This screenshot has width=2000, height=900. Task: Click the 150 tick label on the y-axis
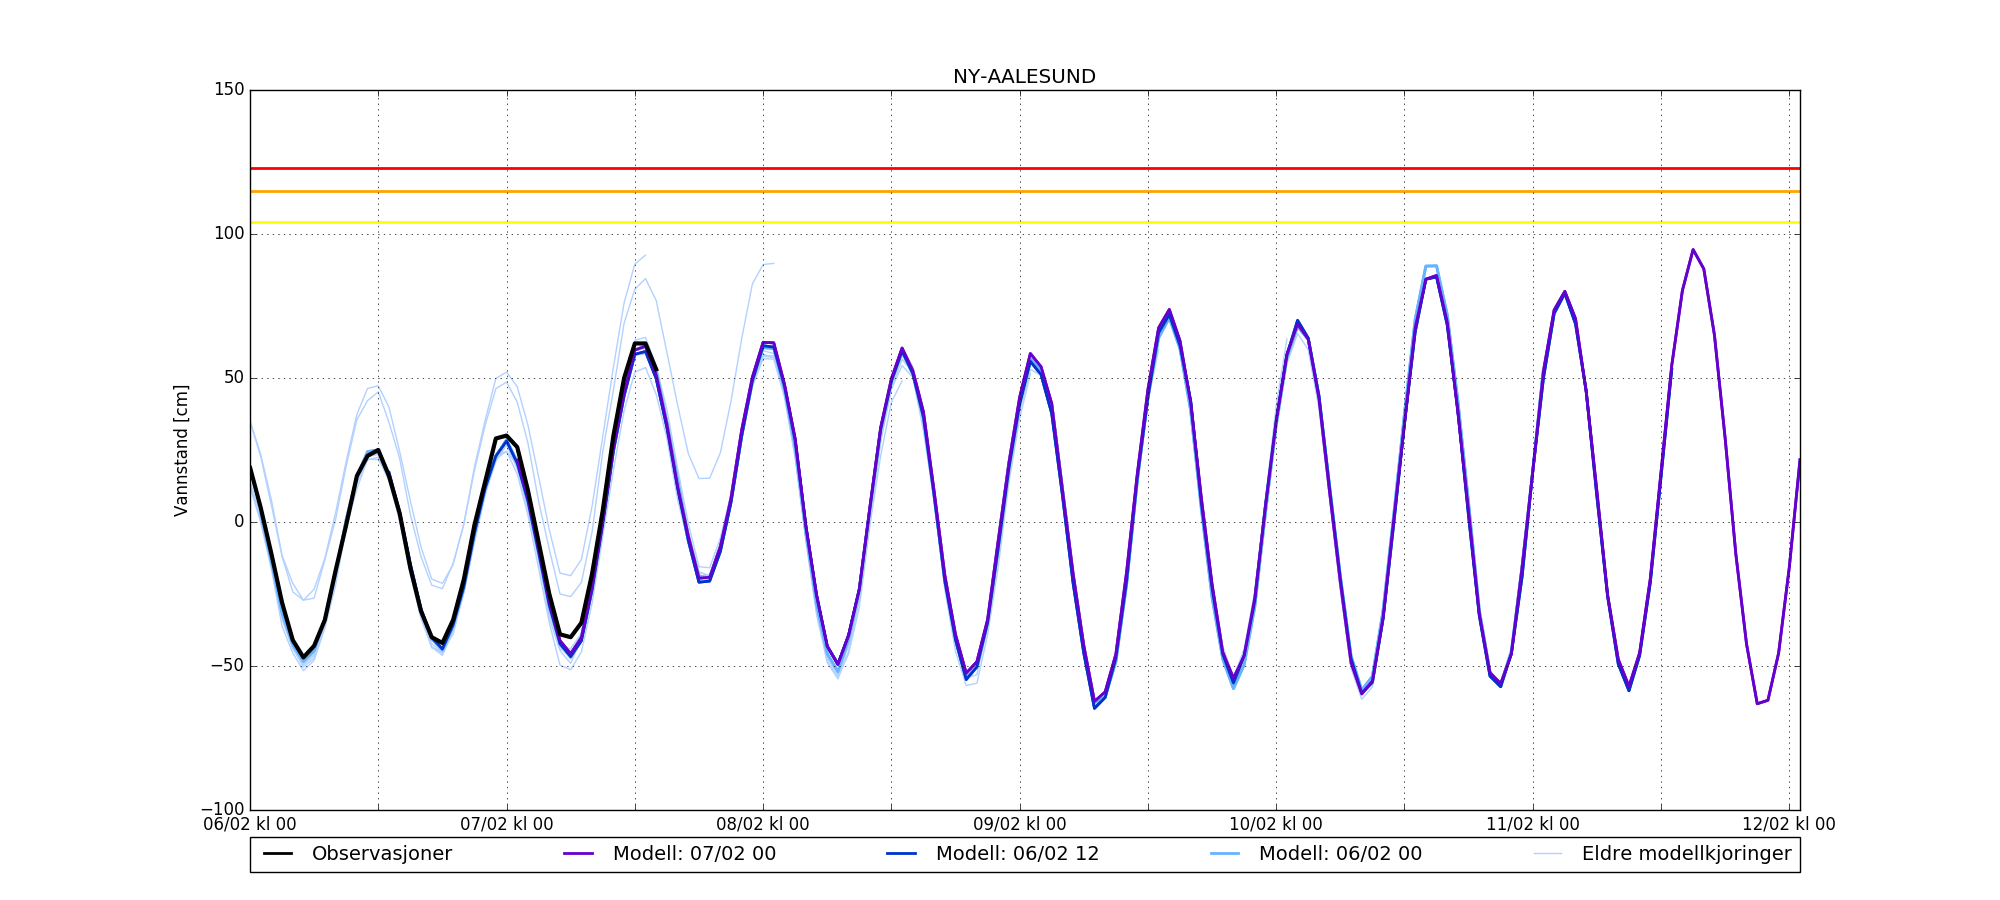[x=229, y=90]
